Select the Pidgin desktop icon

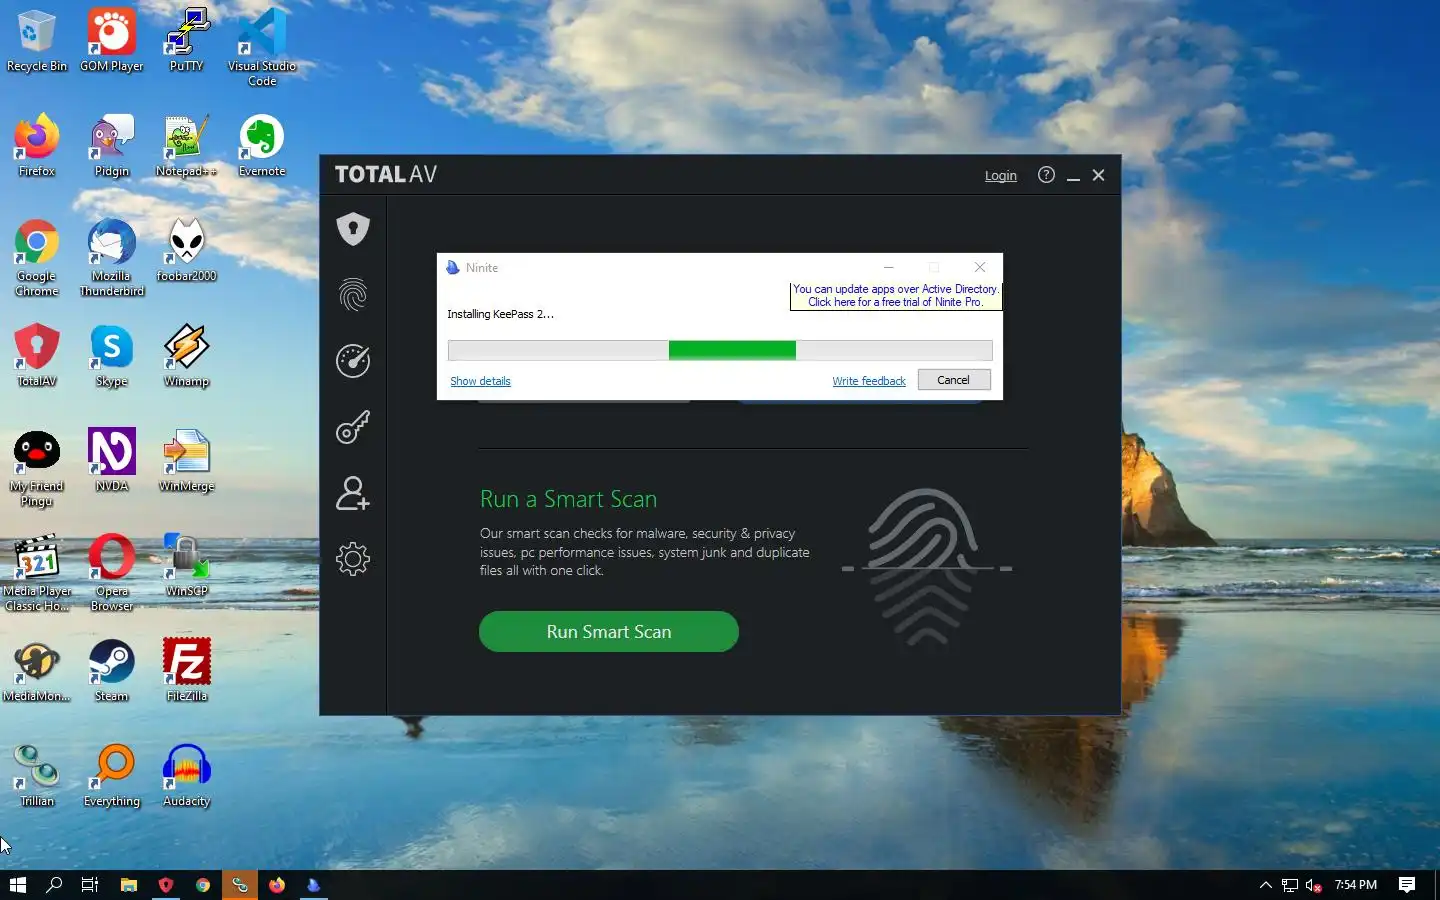(112, 147)
